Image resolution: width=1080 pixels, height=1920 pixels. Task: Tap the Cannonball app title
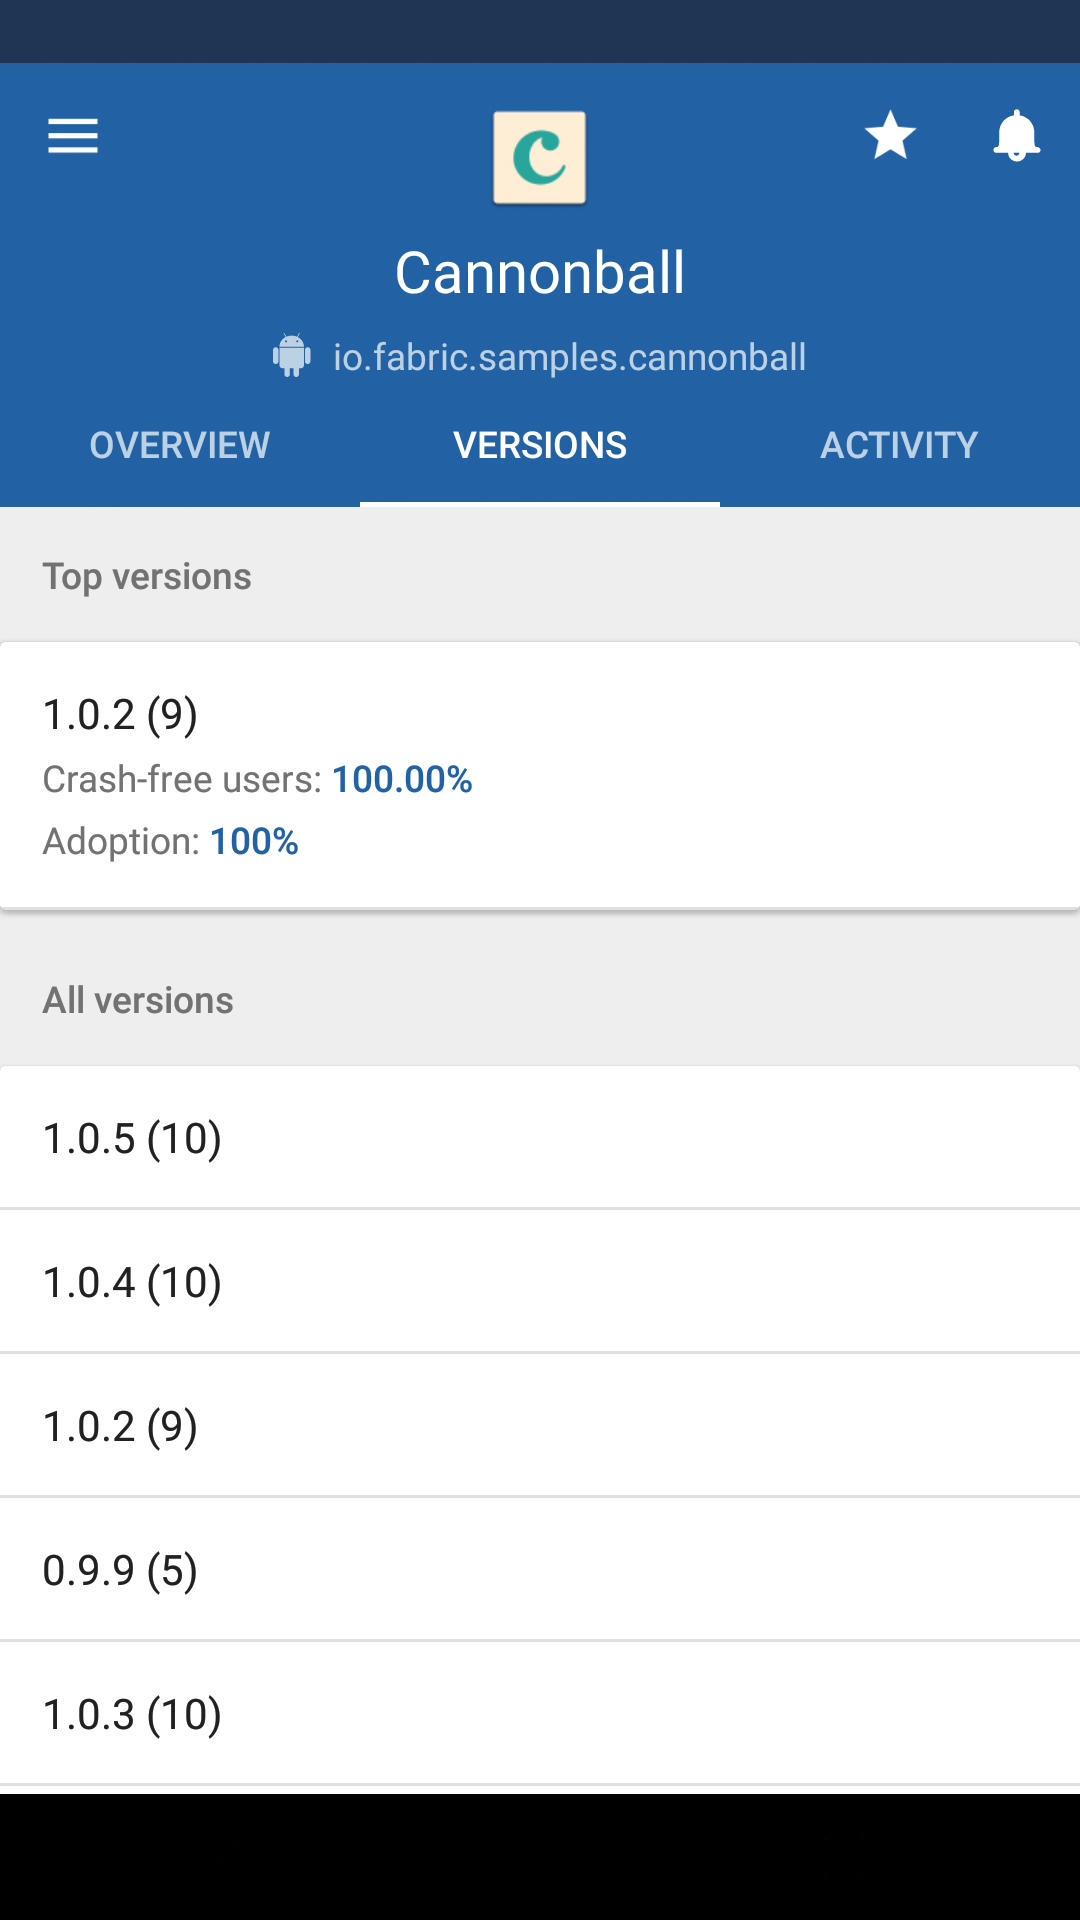click(x=540, y=273)
